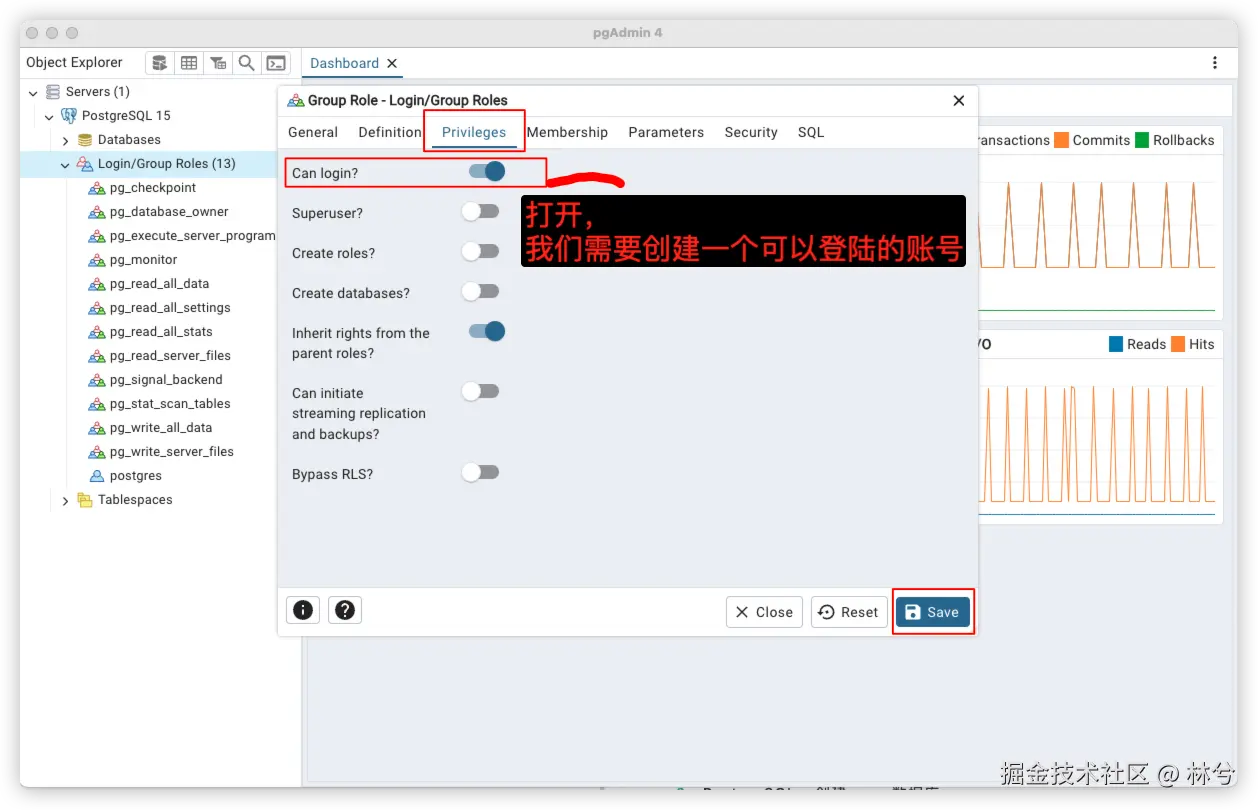The image size is (1258, 810).
Task: Click the pg_monitor role icon
Action: [x=97, y=260]
